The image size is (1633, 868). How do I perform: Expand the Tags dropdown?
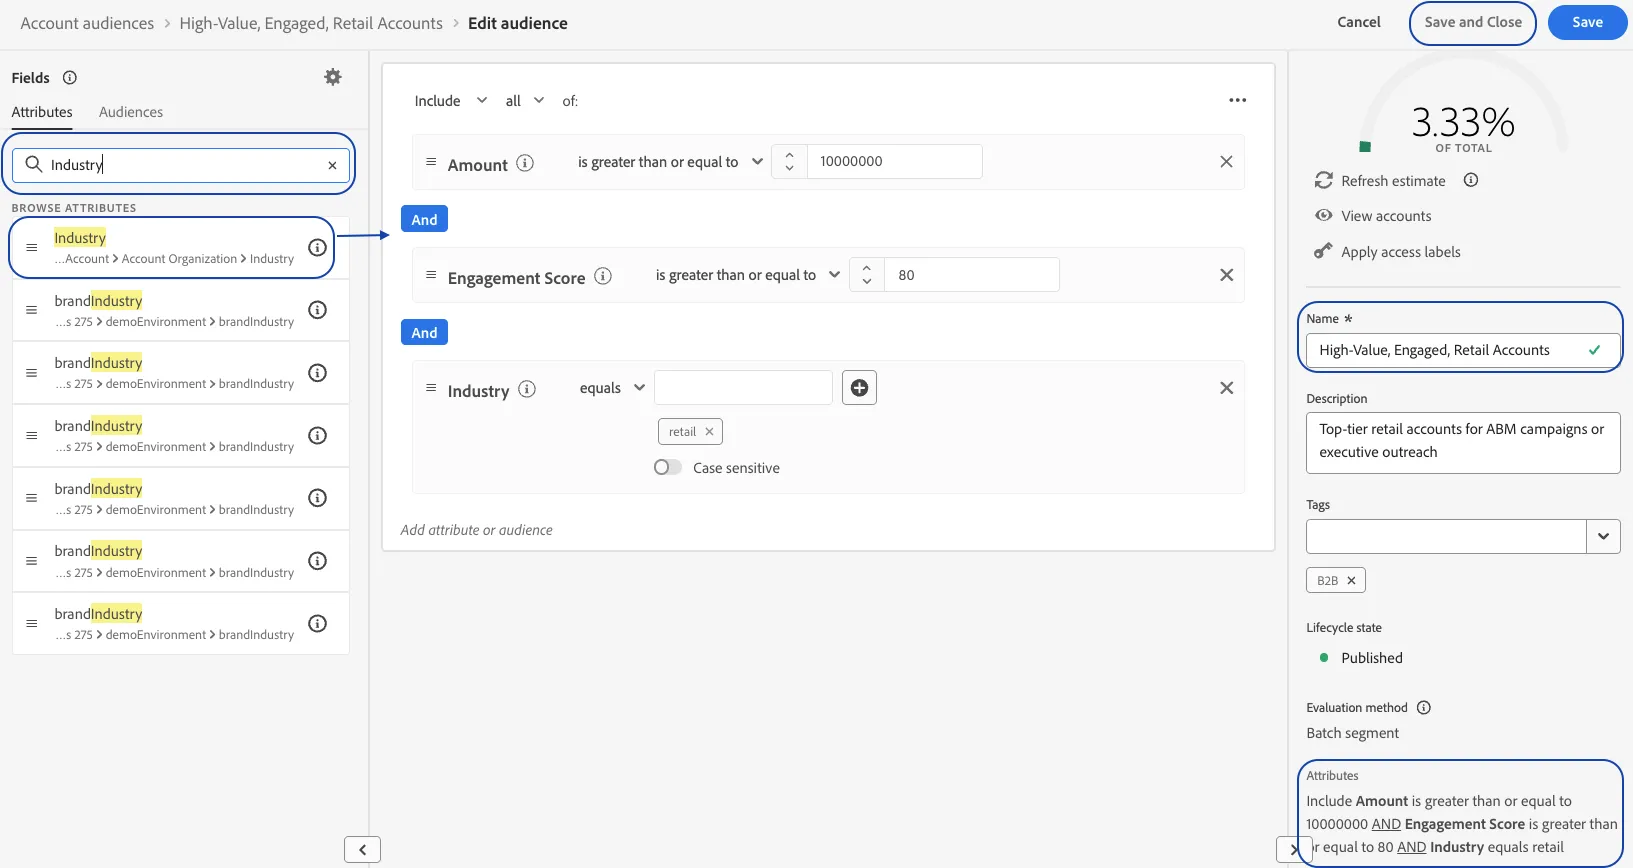click(x=1603, y=536)
